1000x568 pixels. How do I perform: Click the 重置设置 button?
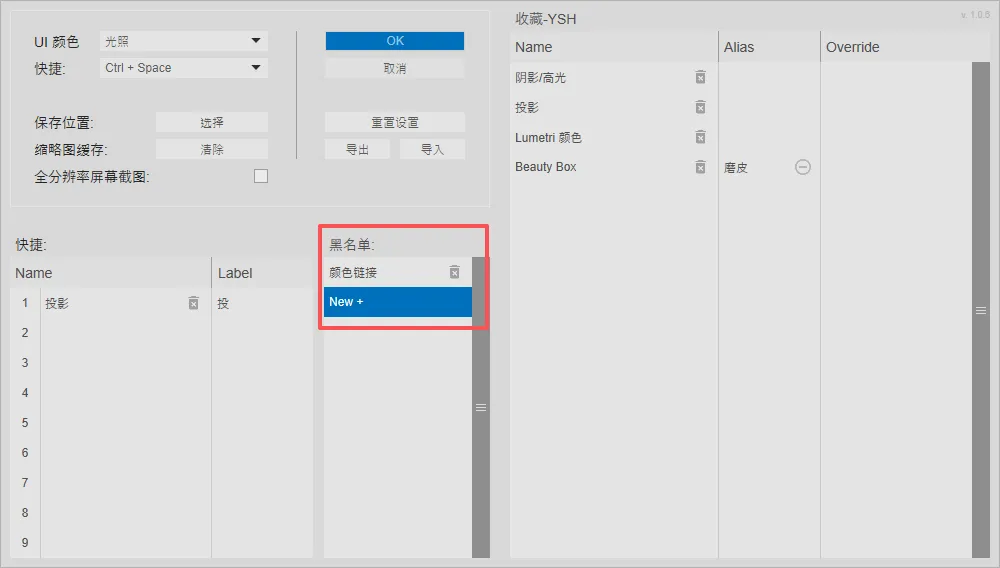395,122
